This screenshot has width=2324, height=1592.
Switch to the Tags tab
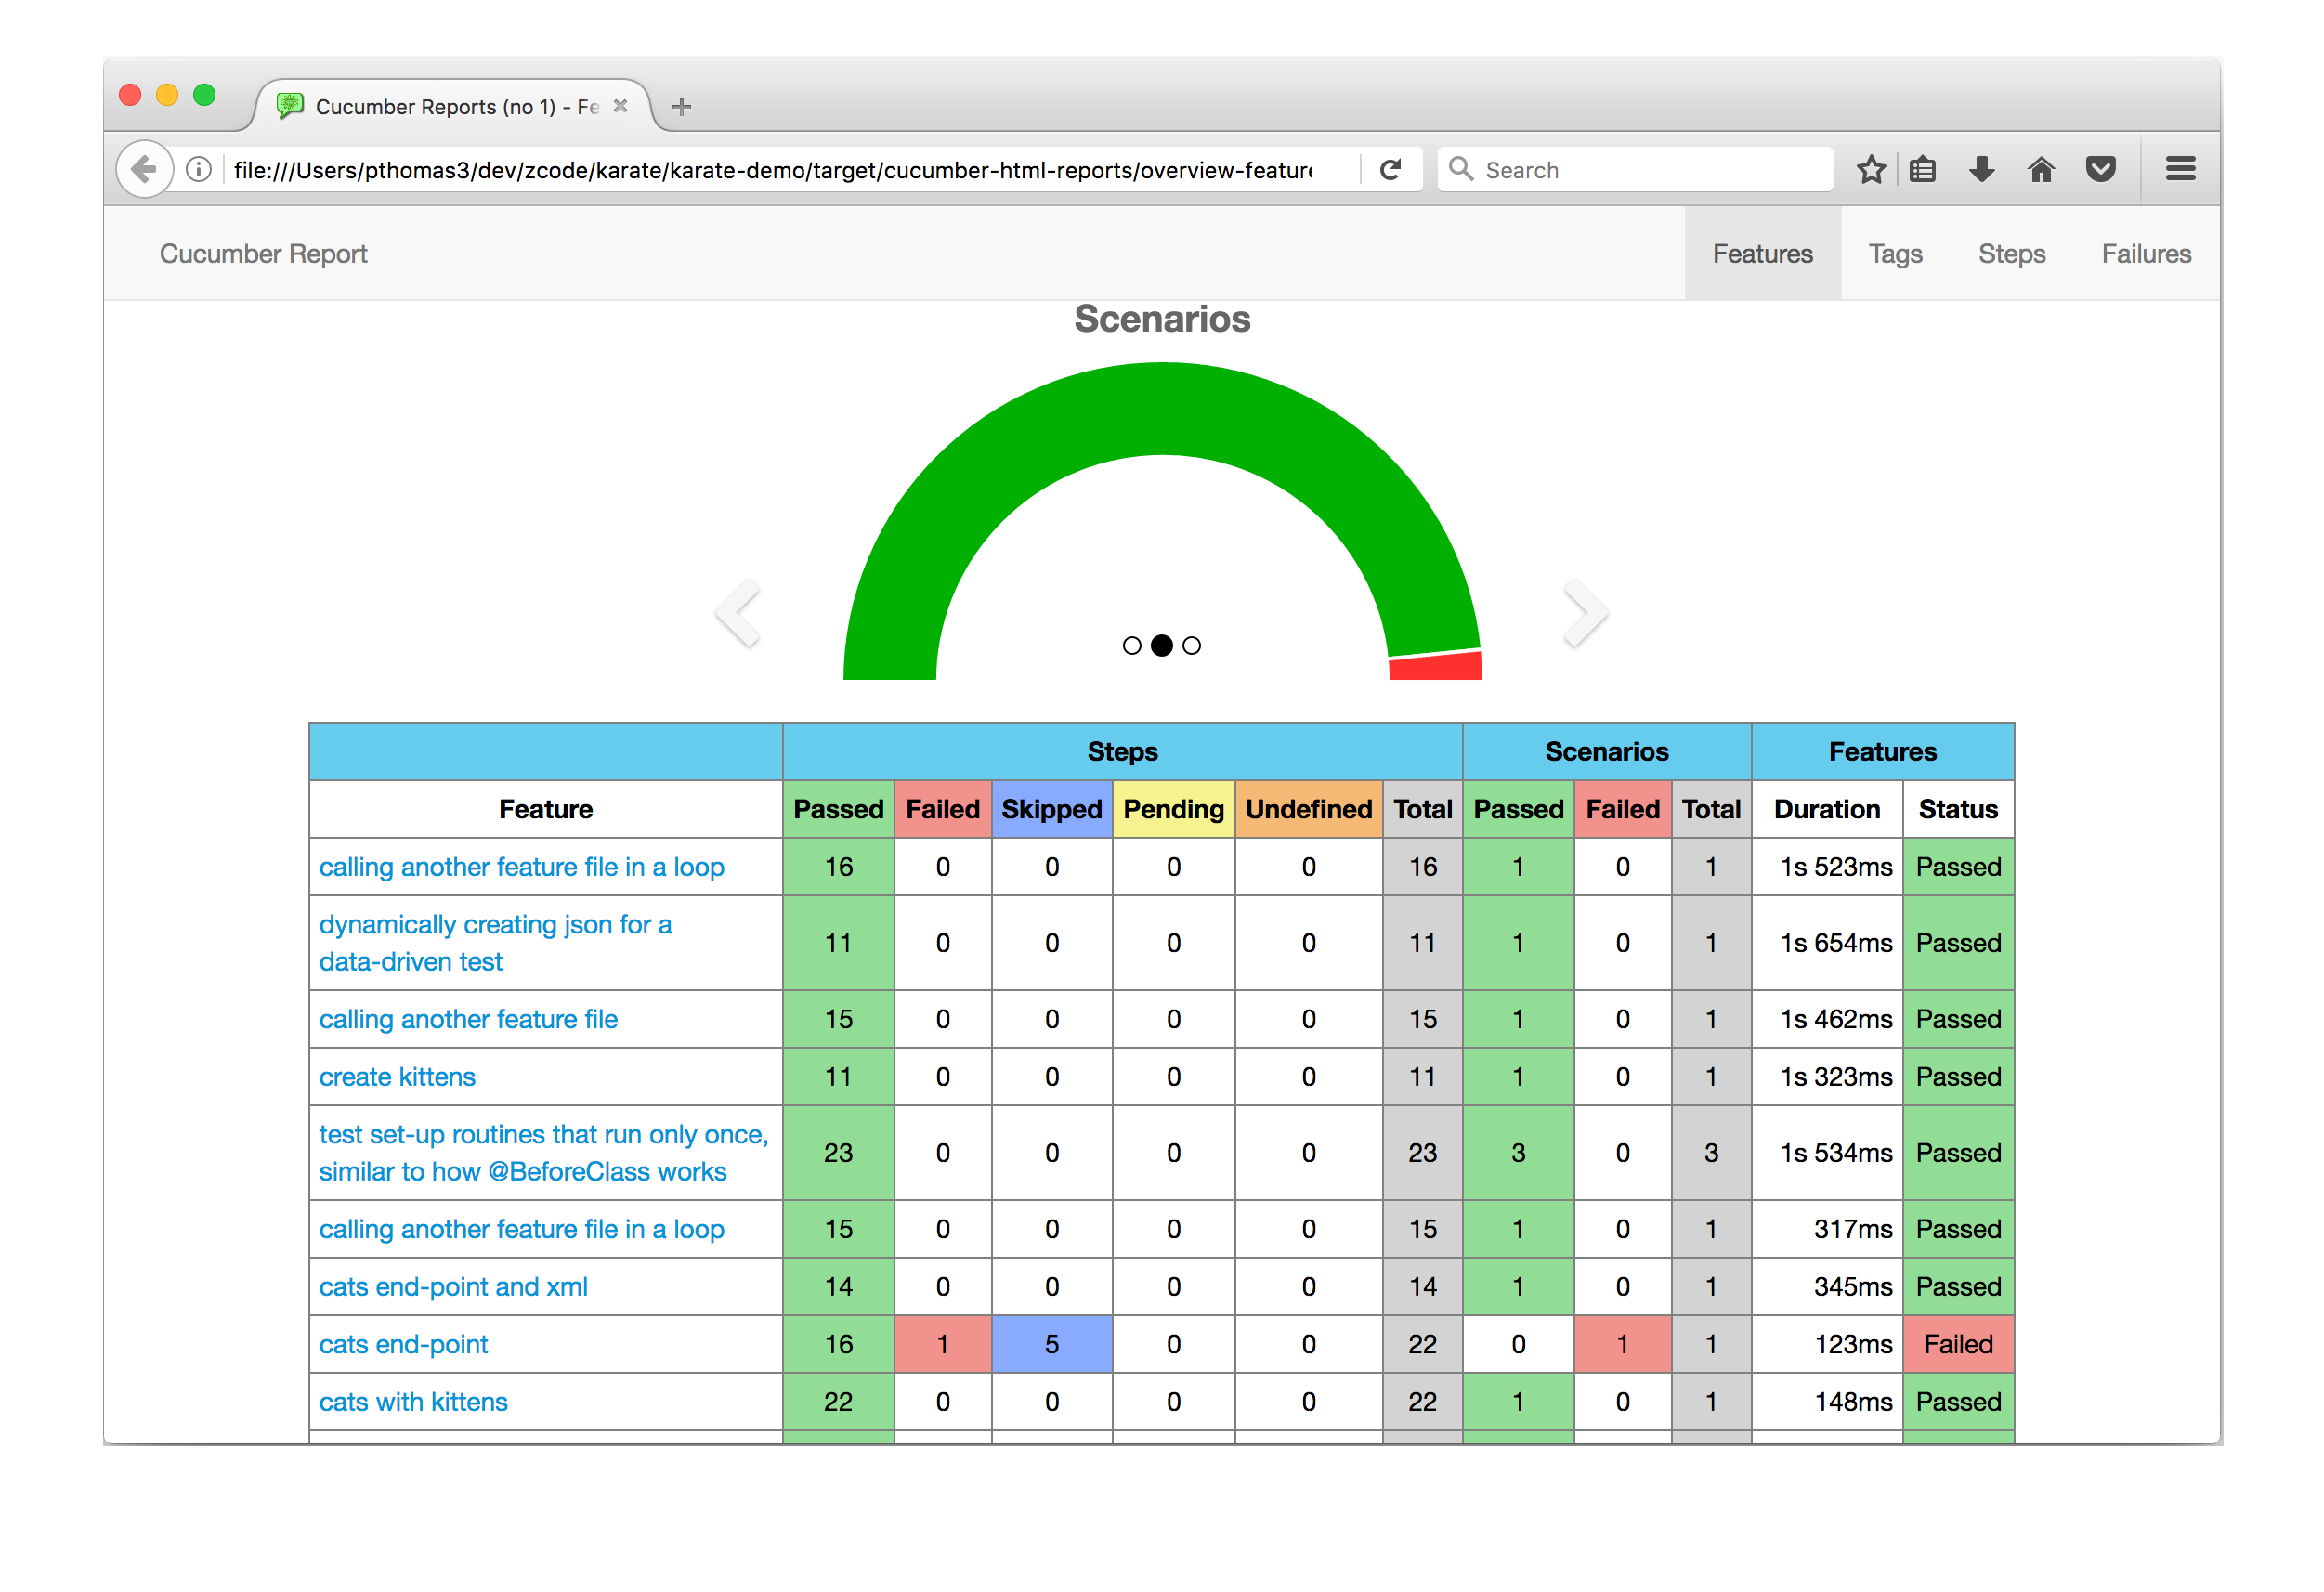(1895, 254)
